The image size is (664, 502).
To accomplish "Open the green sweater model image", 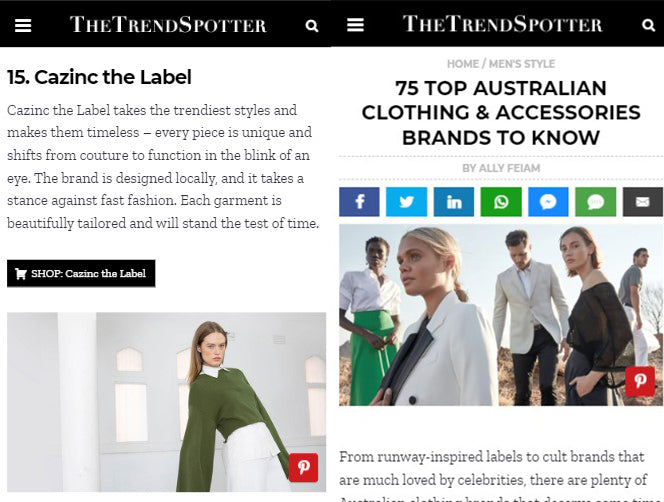I will coord(166,400).
